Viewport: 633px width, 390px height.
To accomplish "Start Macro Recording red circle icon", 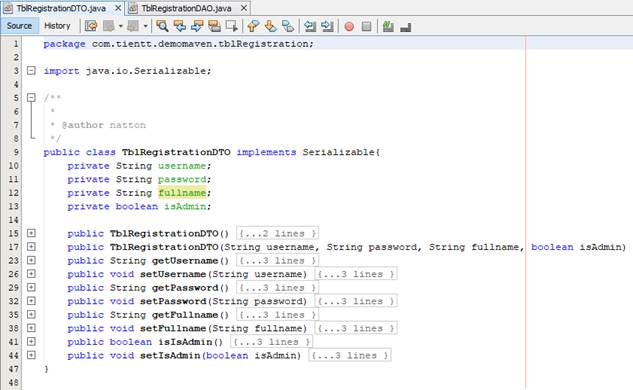I will point(349,27).
